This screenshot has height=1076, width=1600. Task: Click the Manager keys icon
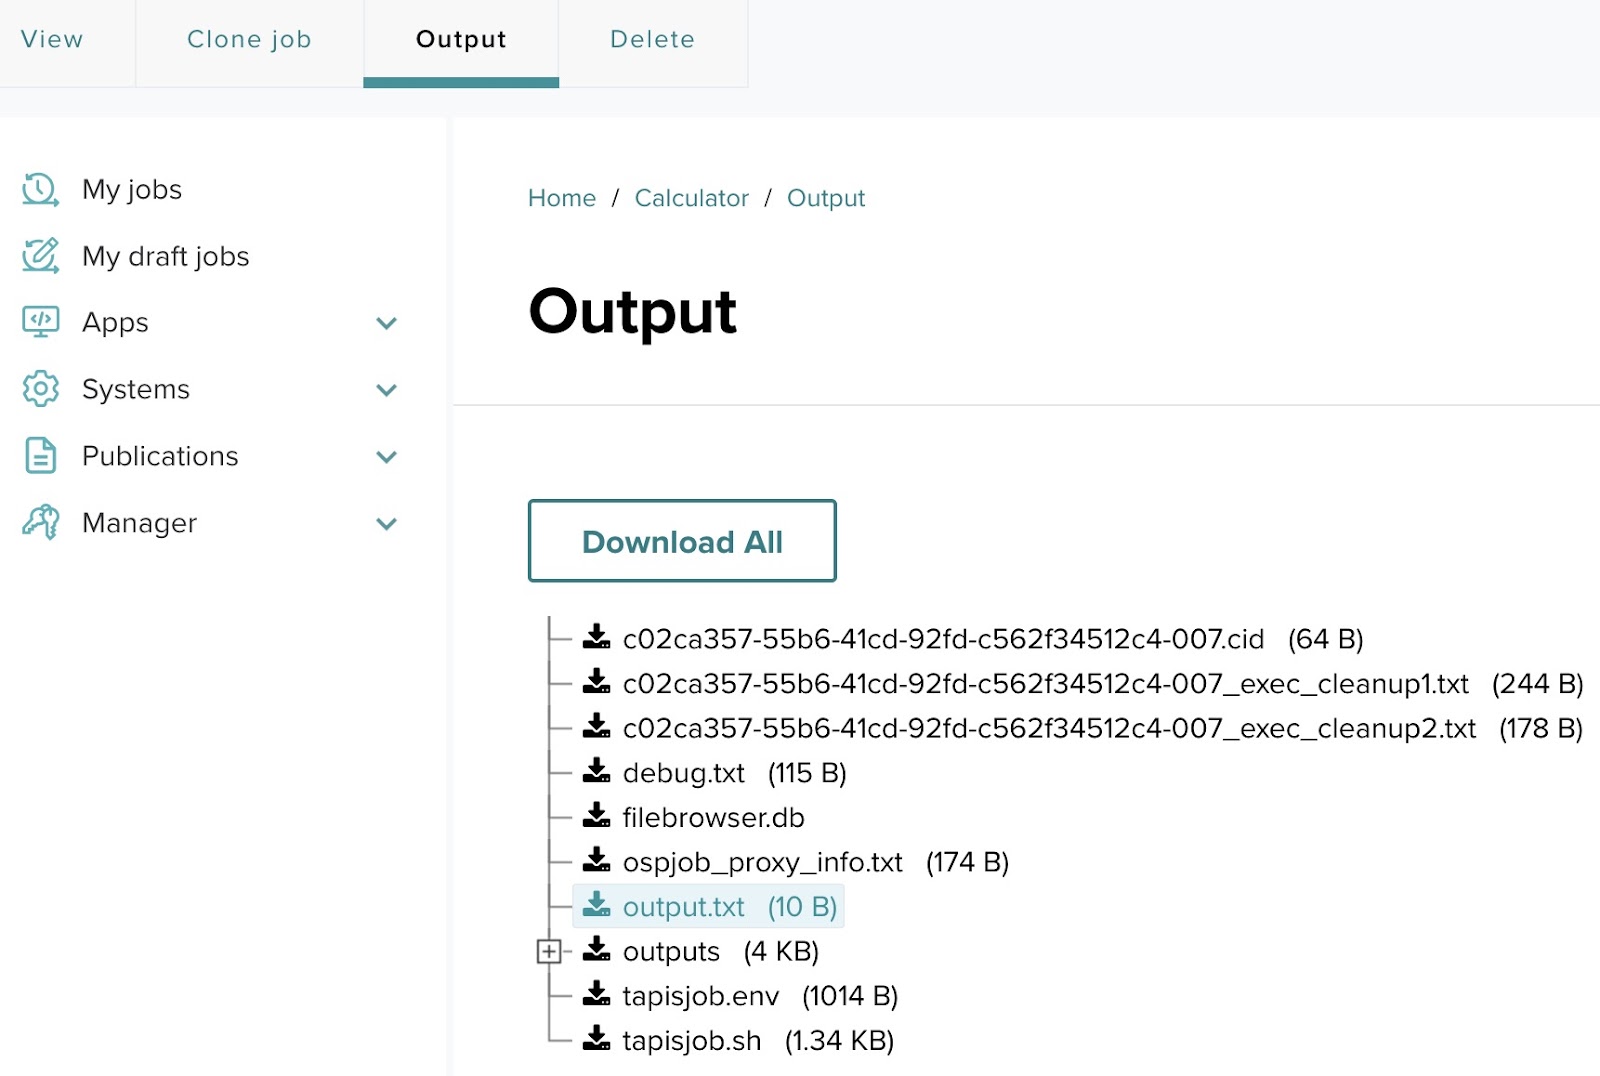[x=40, y=522]
